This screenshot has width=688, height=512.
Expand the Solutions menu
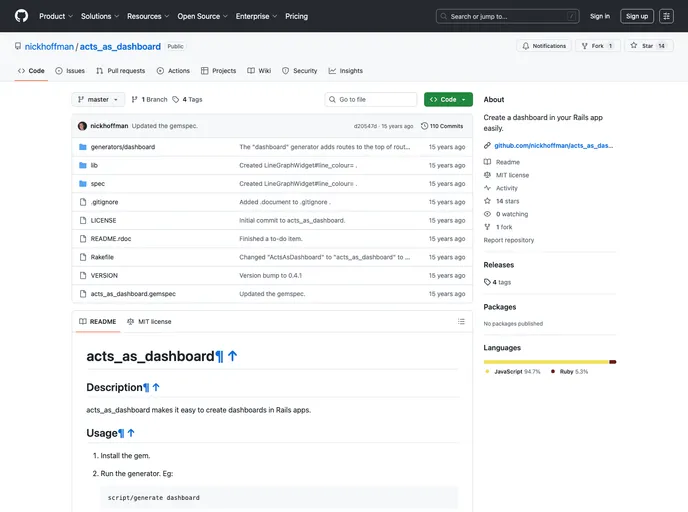coord(100,16)
